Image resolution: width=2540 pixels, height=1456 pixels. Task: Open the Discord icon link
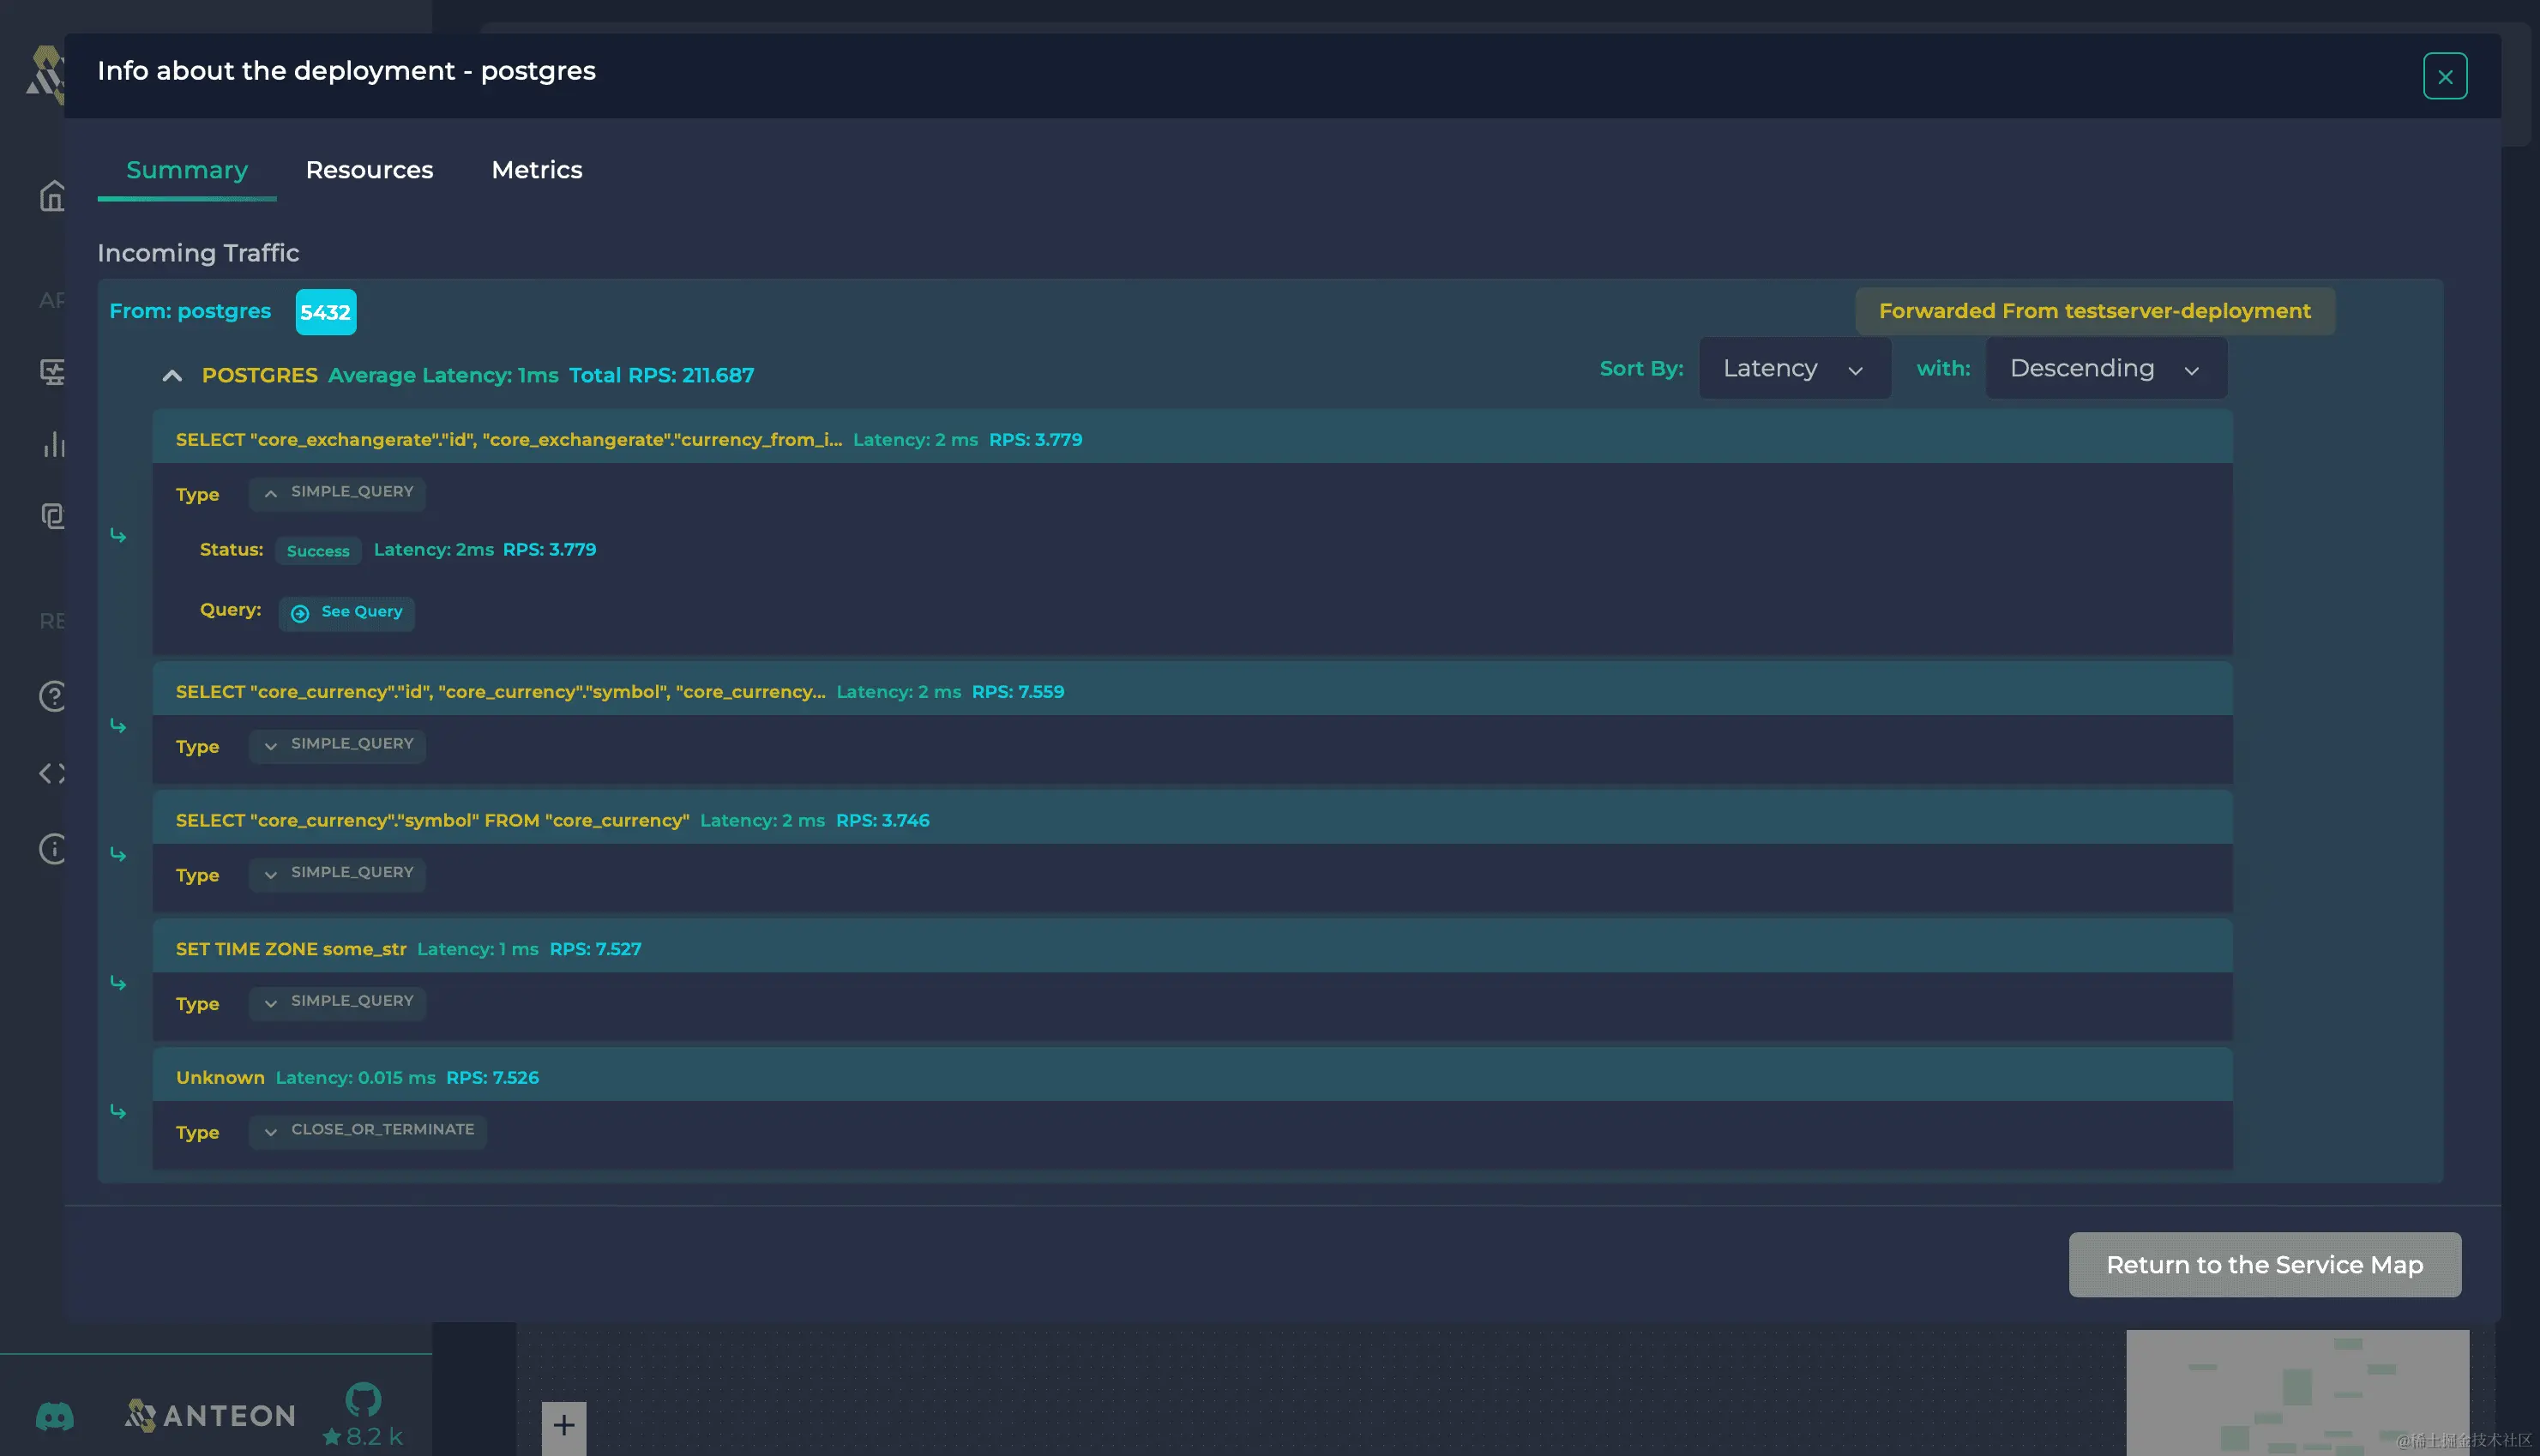click(x=55, y=1416)
